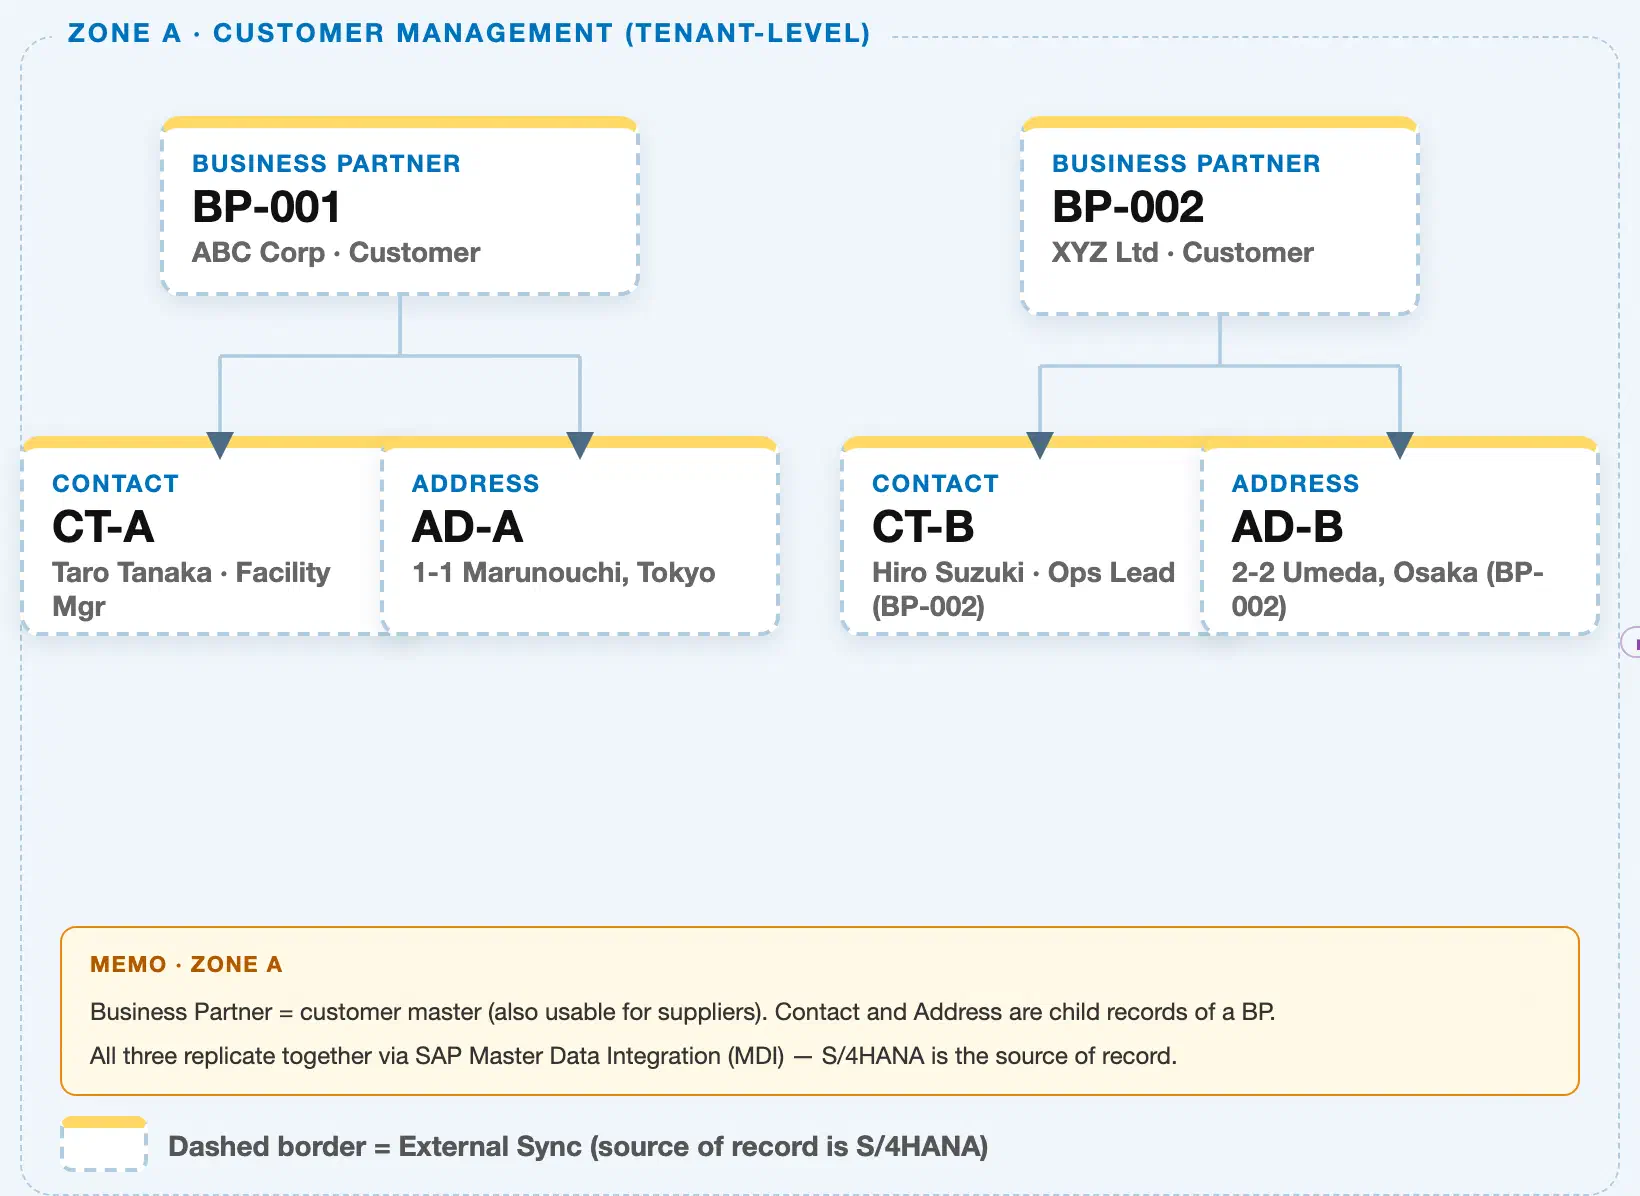The height and width of the screenshot is (1196, 1640).
Task: Click the ADDRESS label above AD-A
Action: [x=475, y=483]
